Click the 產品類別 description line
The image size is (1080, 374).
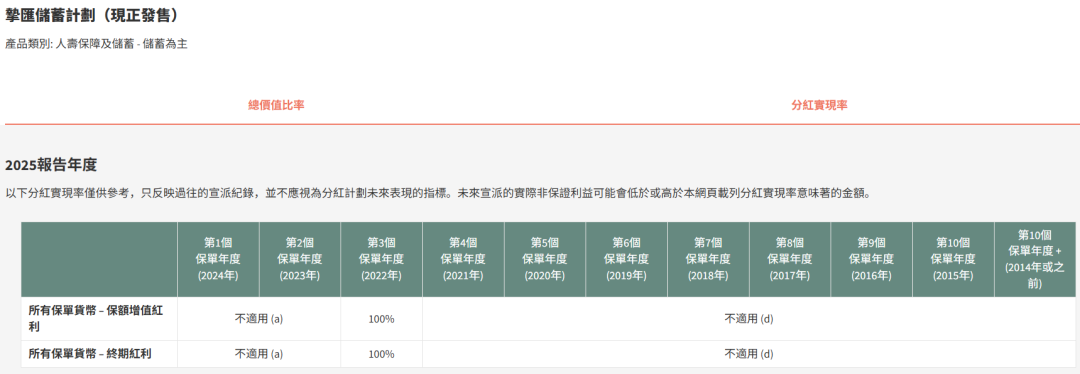click(x=96, y=44)
